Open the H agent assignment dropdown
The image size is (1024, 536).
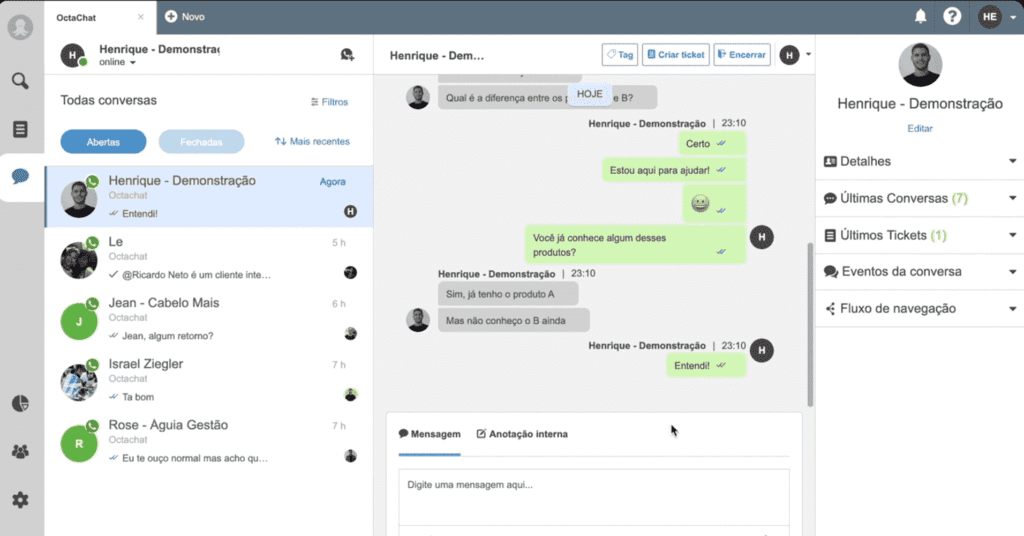pos(795,55)
